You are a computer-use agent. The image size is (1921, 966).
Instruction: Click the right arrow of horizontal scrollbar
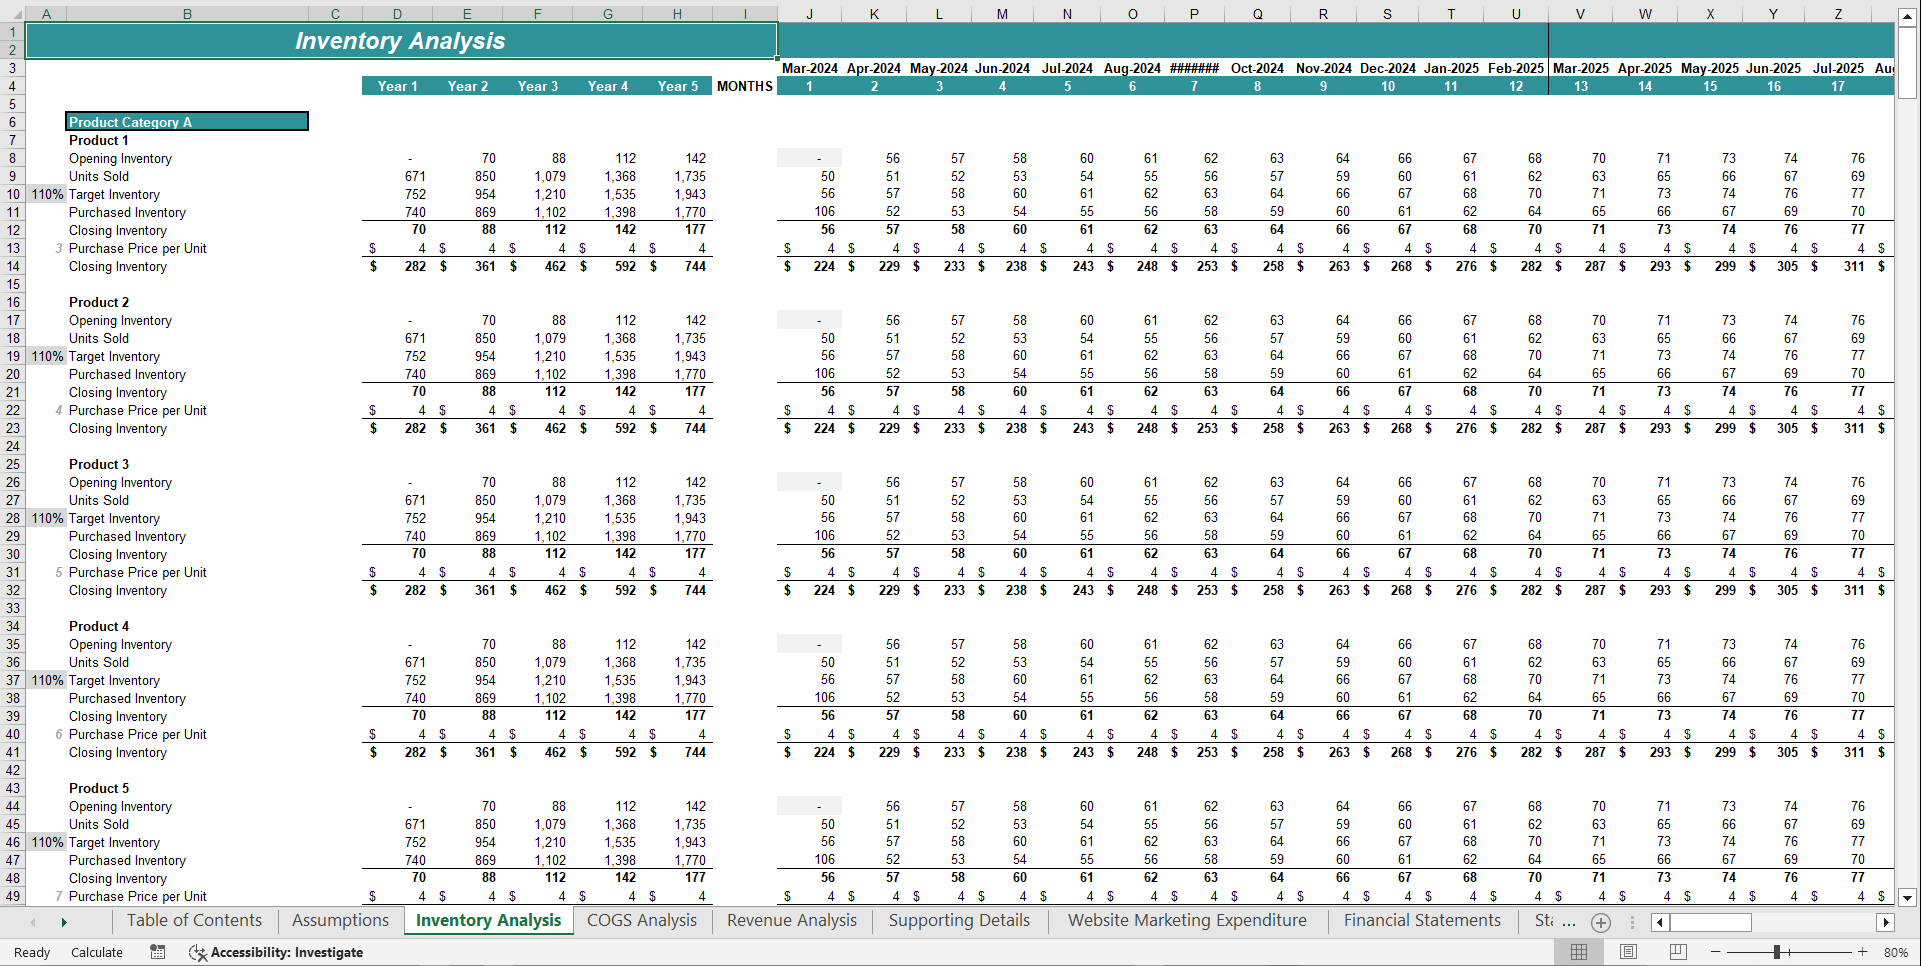(1887, 922)
